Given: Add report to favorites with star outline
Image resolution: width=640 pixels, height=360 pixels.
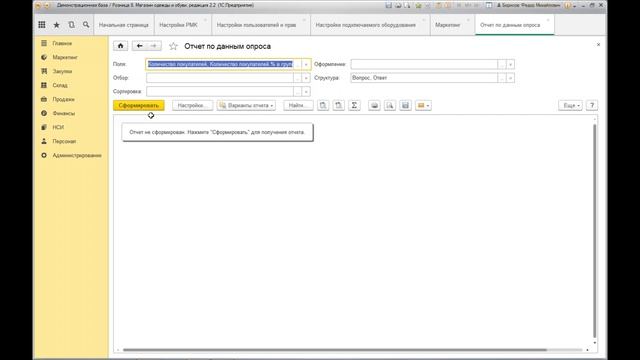Looking at the screenshot, I should [x=173, y=46].
